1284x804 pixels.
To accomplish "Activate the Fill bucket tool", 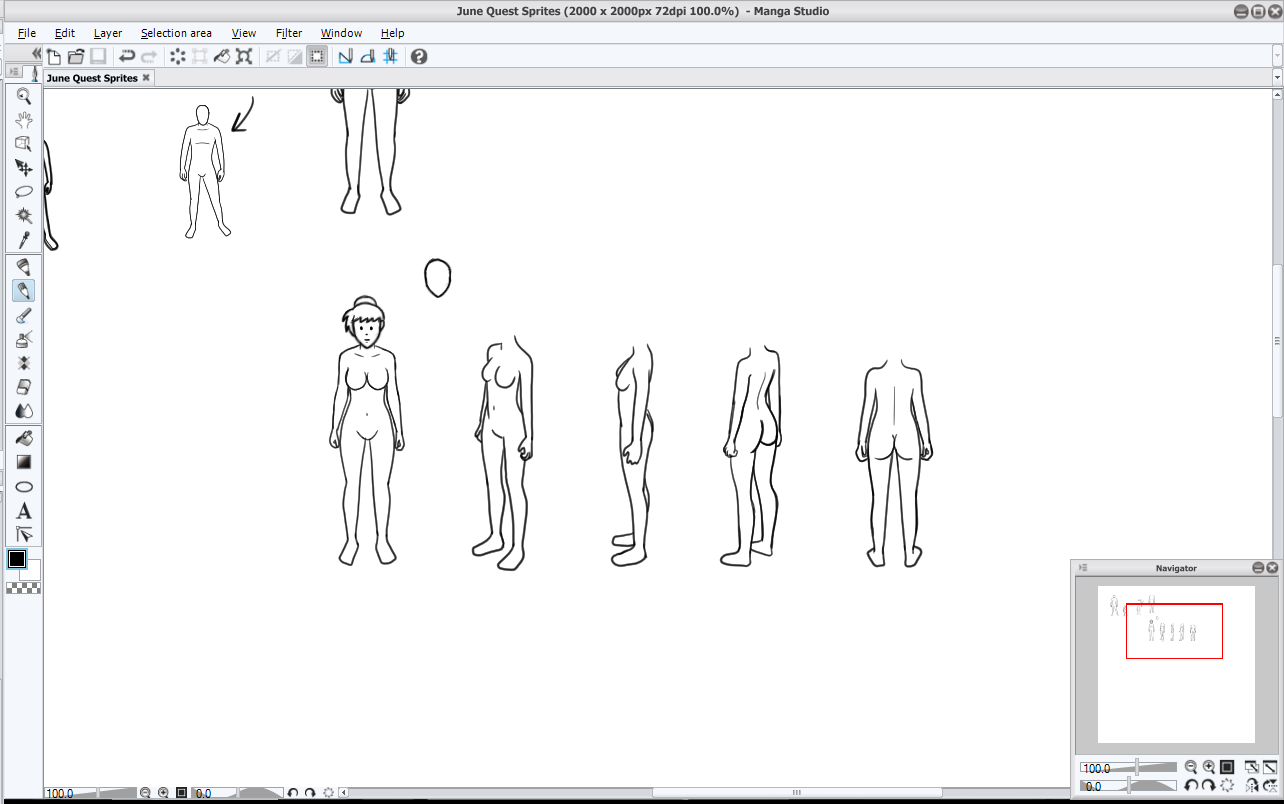I will click(24, 438).
